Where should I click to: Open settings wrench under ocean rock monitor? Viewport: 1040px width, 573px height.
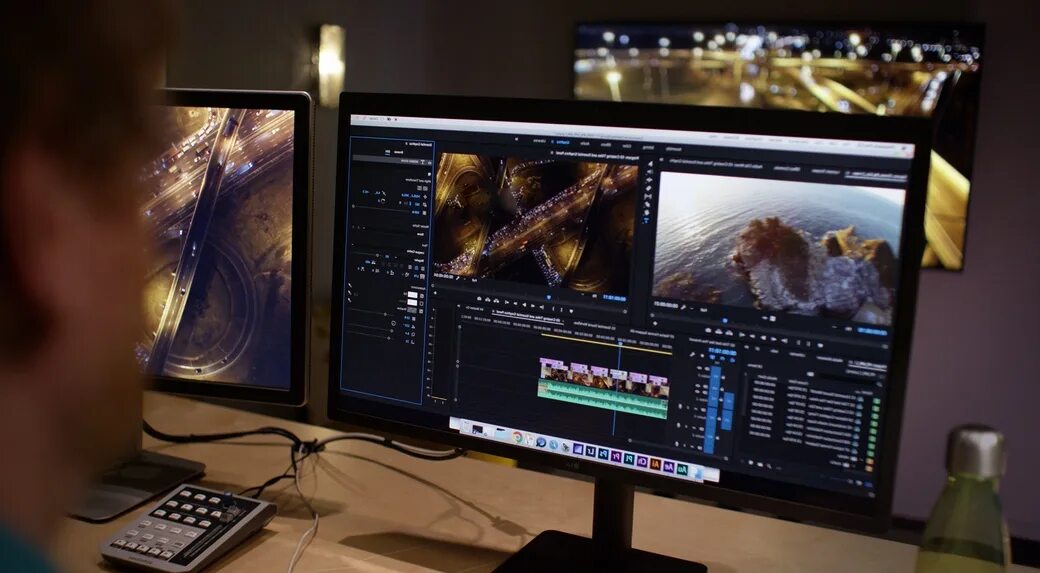(x=682, y=307)
